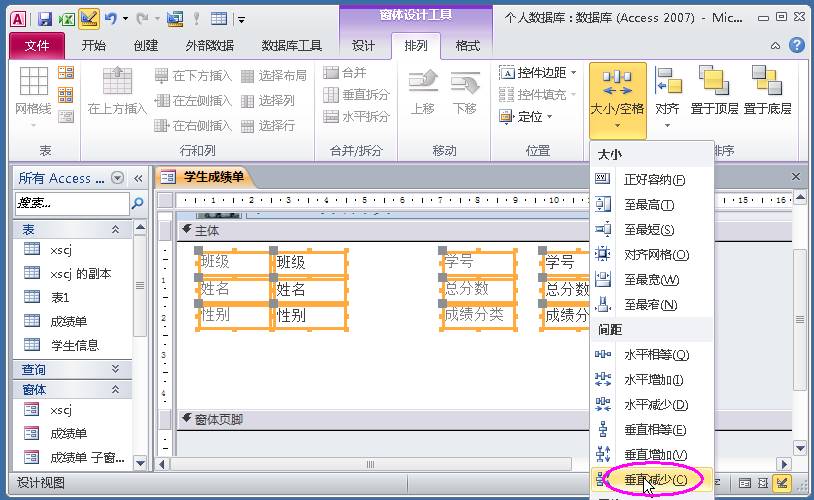Choose 水平减少(D) decrease horizontal spacing
The width and height of the screenshot is (814, 500).
(x=652, y=404)
